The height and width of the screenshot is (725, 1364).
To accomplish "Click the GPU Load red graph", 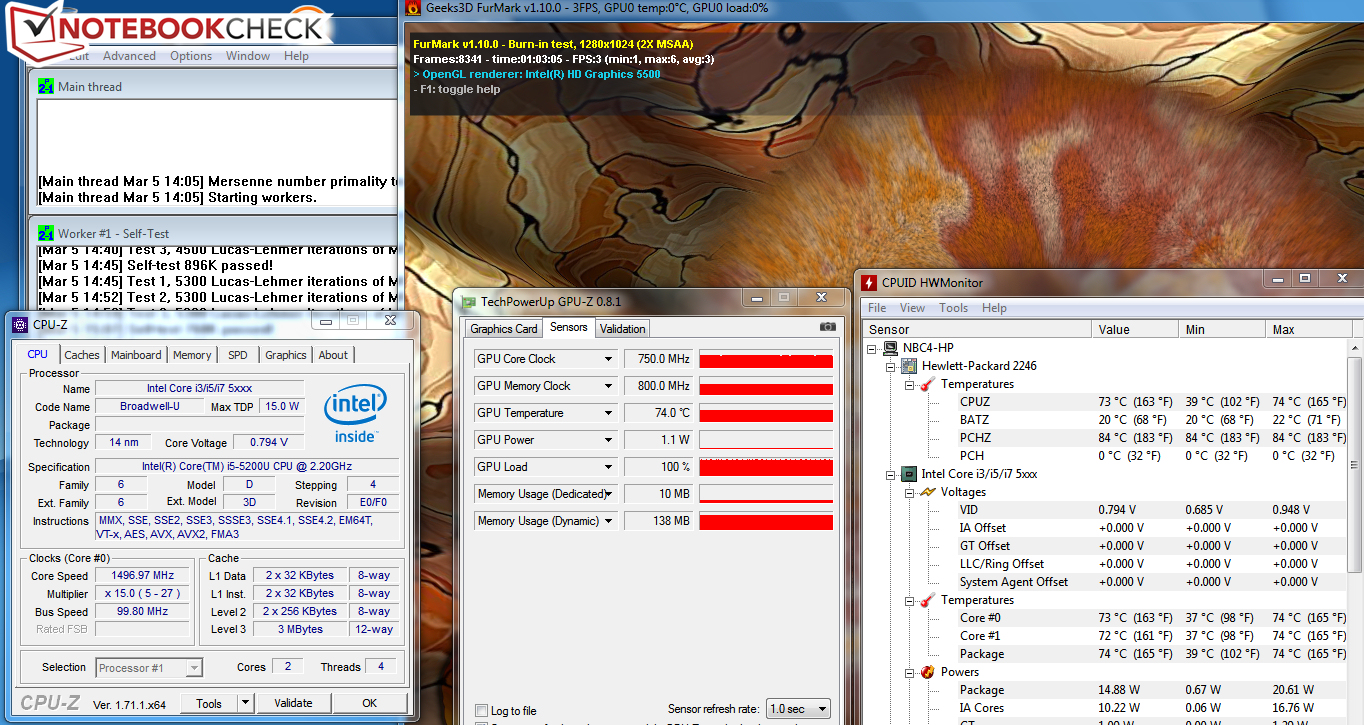I will [766, 467].
